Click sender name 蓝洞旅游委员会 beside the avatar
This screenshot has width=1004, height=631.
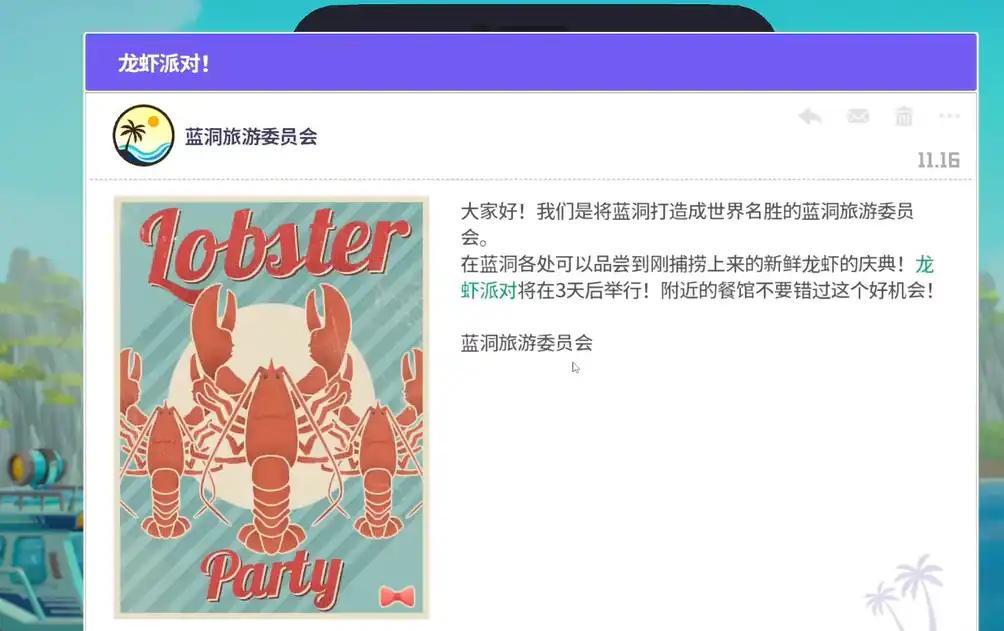(x=251, y=136)
